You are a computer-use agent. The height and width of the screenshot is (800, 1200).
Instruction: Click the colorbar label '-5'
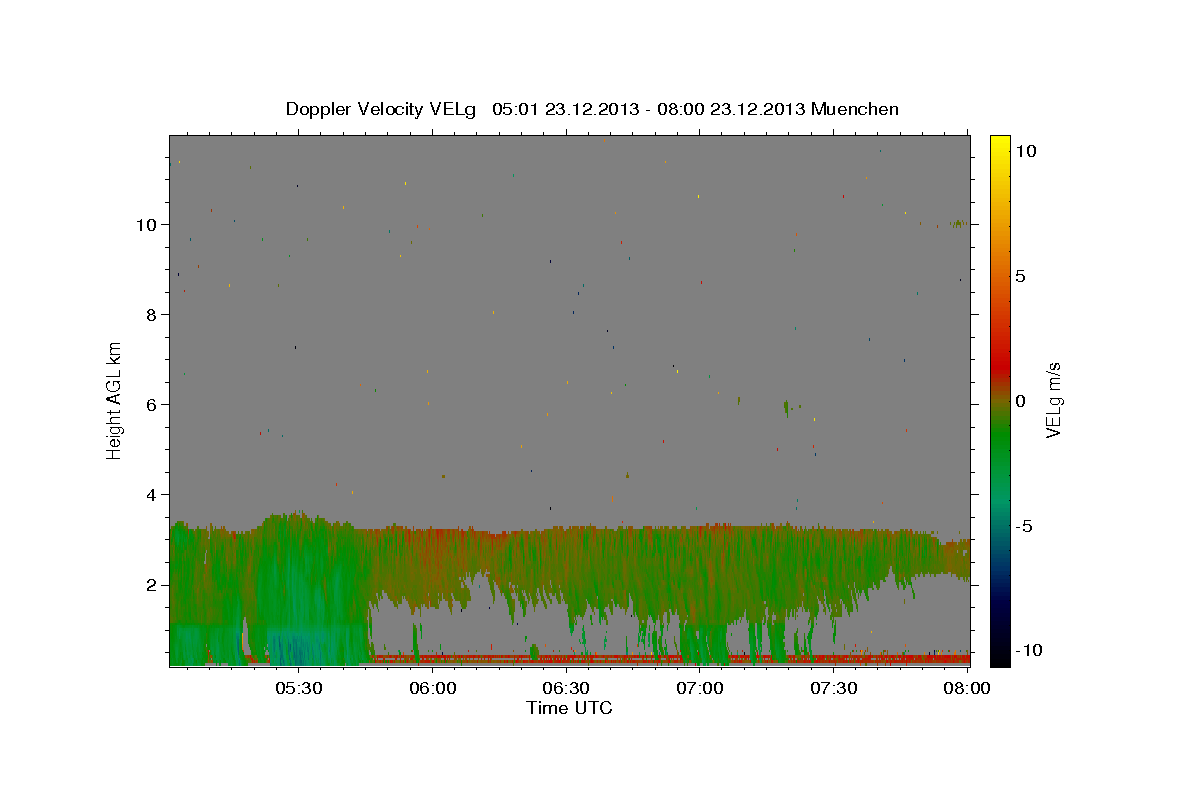1023,526
